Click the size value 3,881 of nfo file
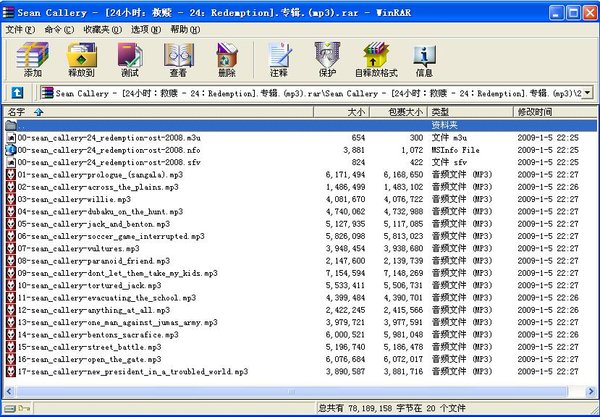The width and height of the screenshot is (600, 417). [x=354, y=150]
